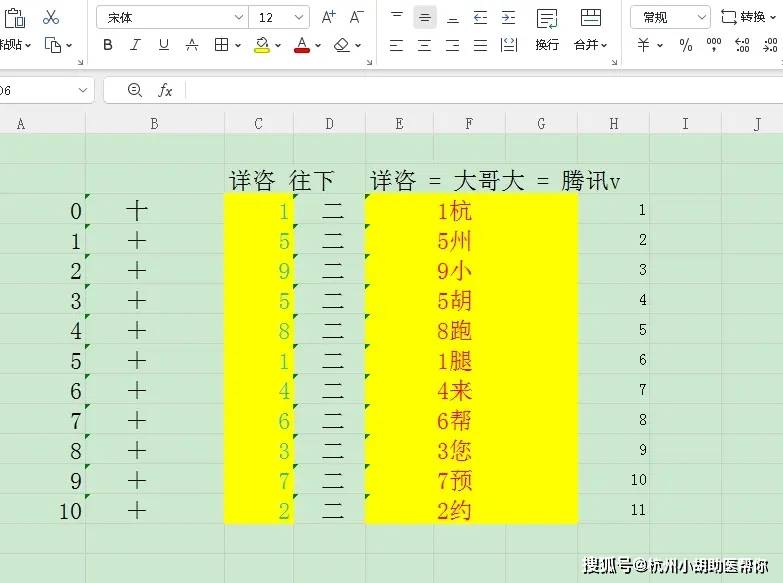
Task: Apply red font color
Action: (x=302, y=45)
